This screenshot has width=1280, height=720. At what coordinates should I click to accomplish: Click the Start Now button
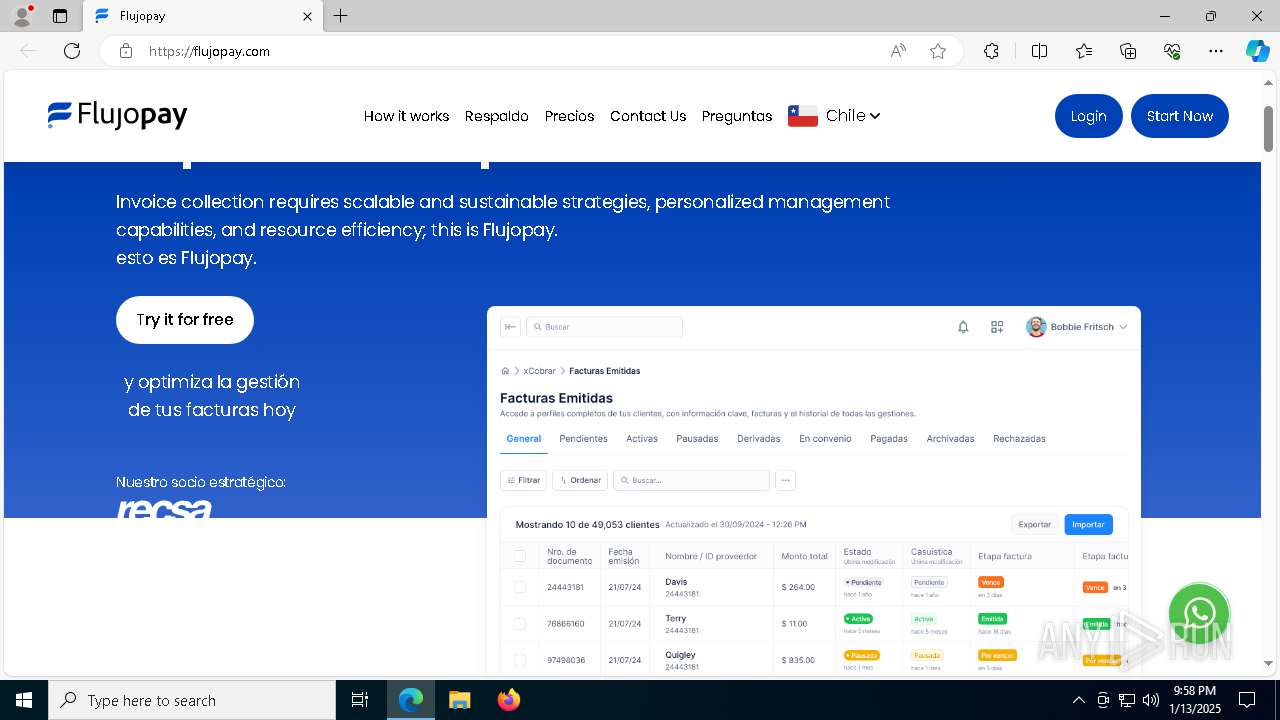[x=1180, y=116]
